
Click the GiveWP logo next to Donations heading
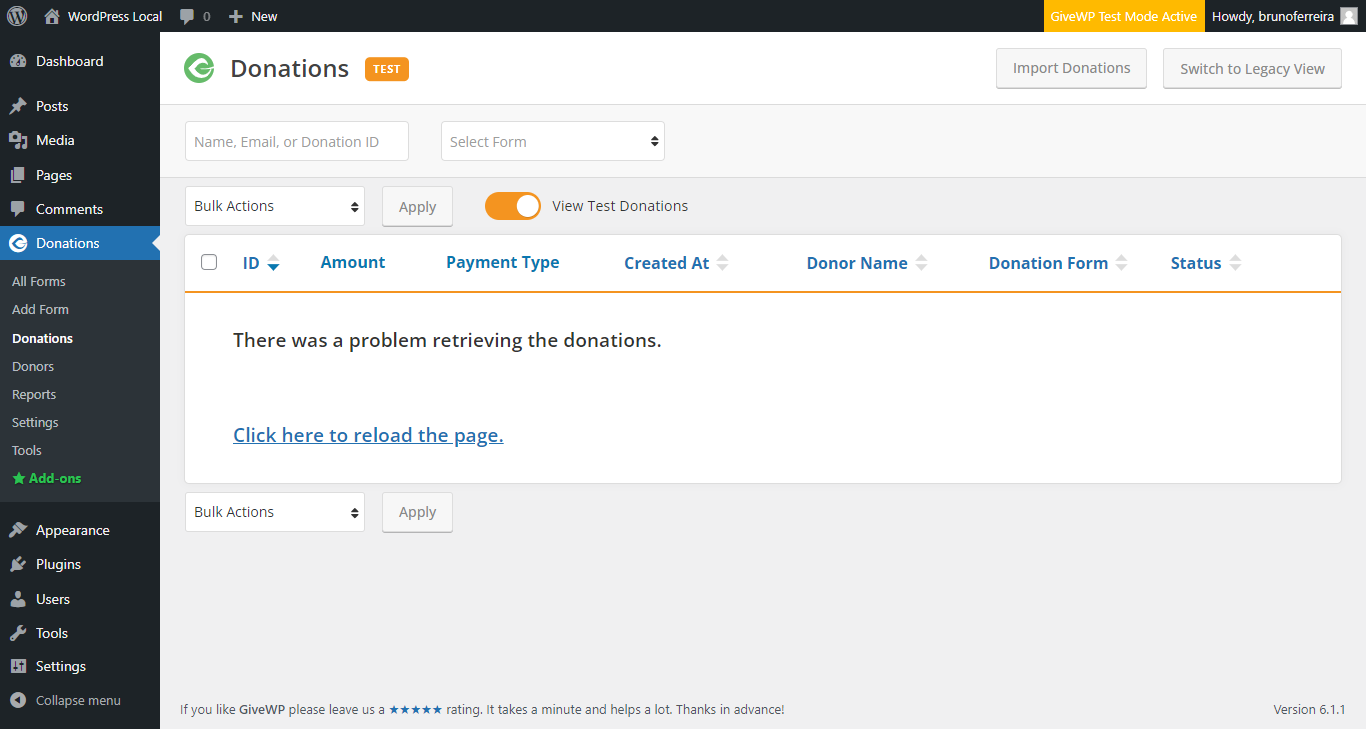coord(199,68)
